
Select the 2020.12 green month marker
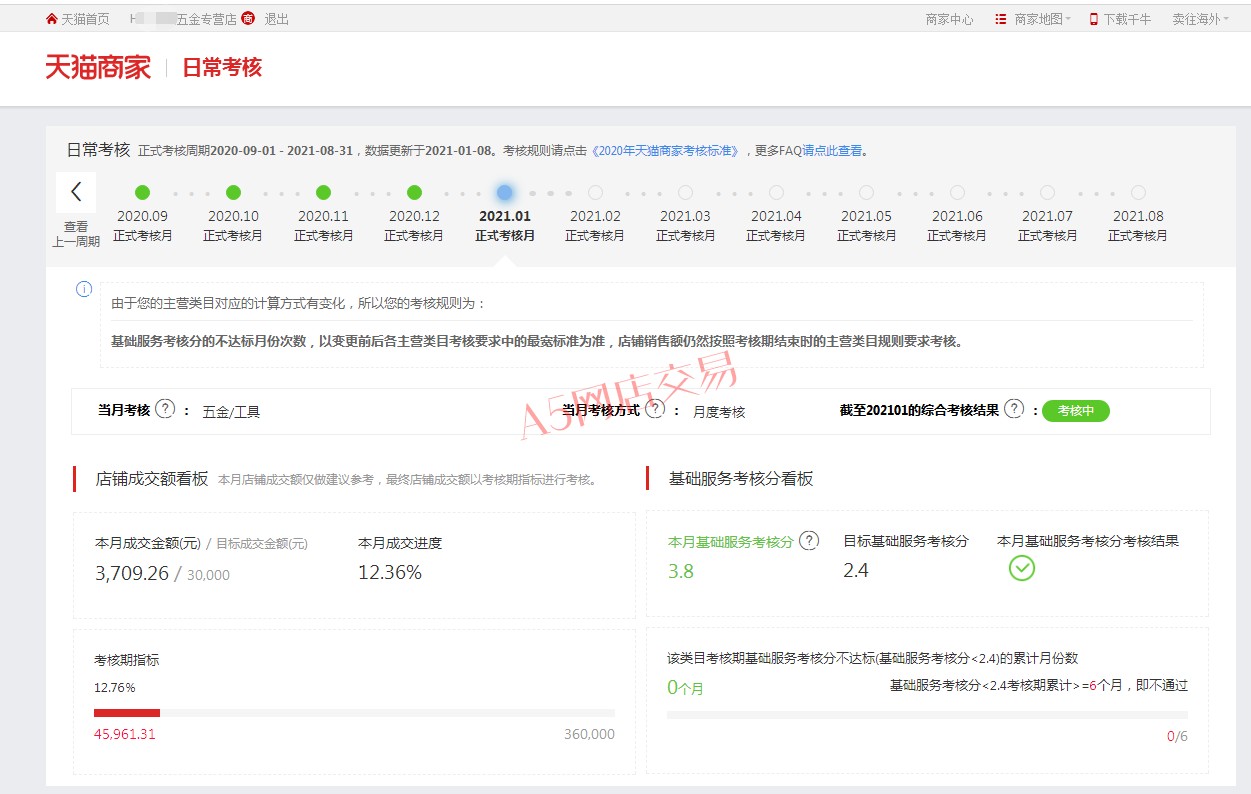(x=414, y=192)
